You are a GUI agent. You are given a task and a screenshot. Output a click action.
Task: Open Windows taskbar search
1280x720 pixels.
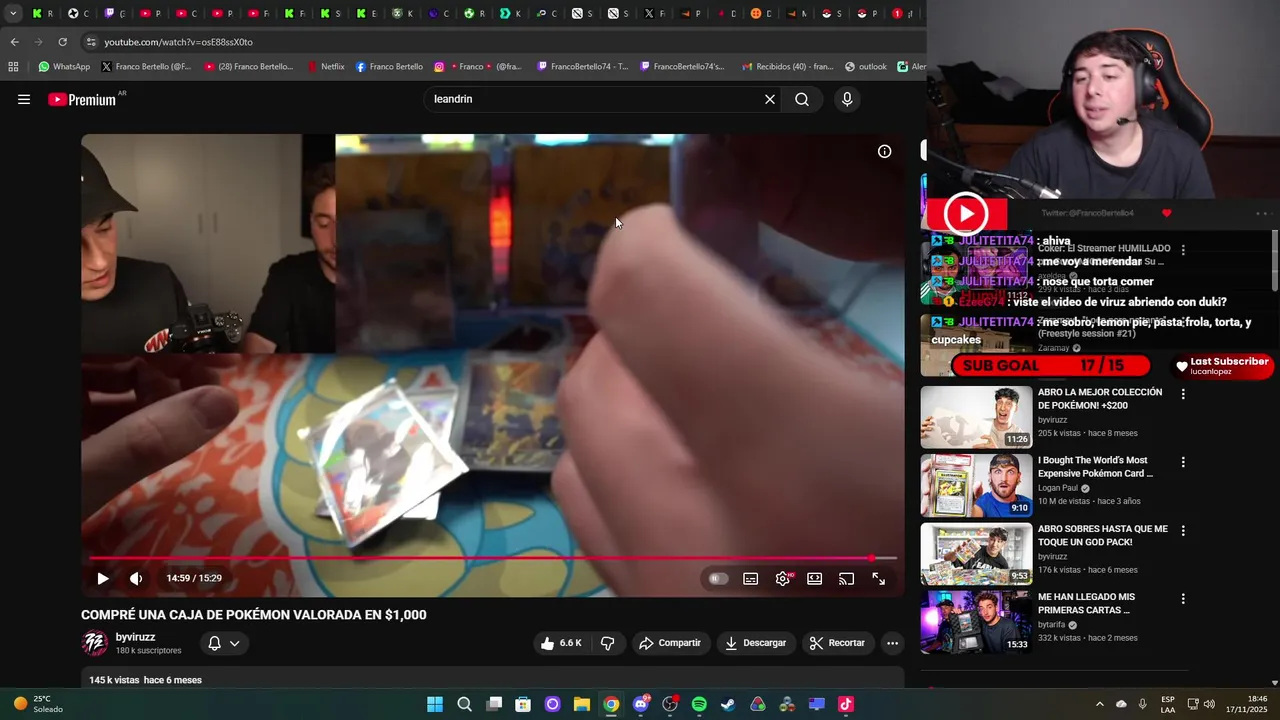[x=464, y=704]
